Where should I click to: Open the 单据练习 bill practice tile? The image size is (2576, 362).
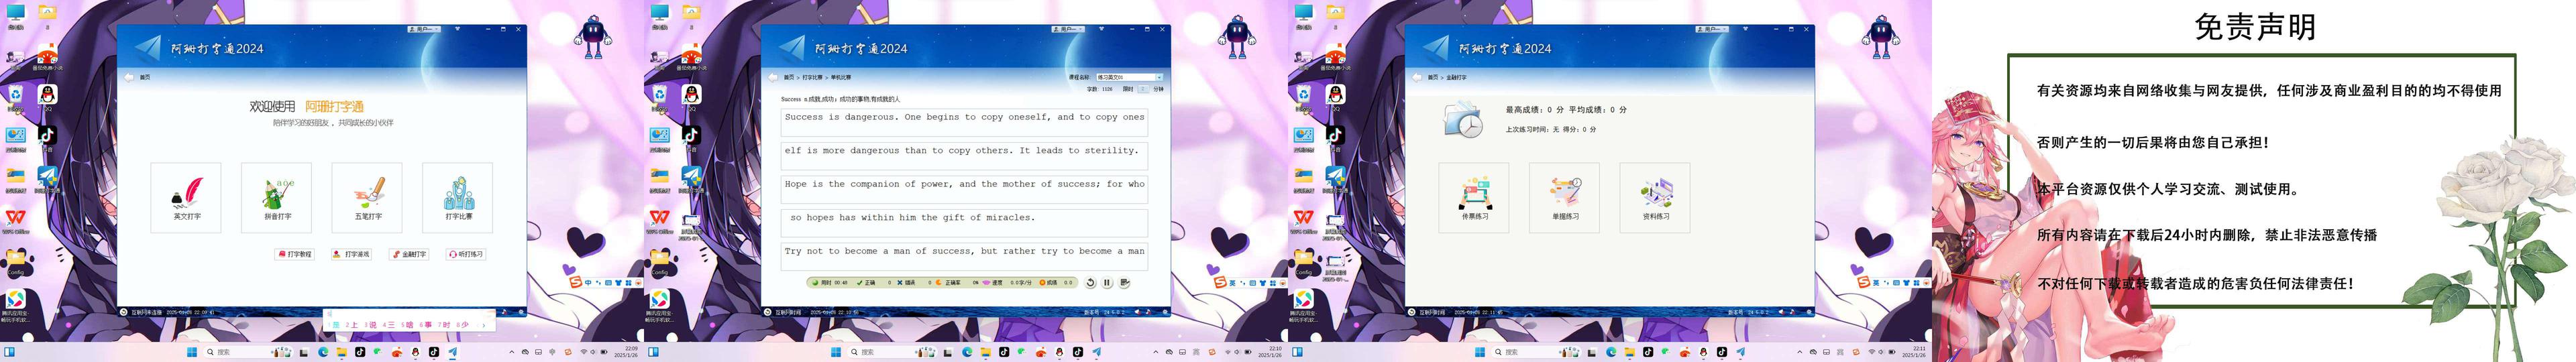coord(1565,197)
